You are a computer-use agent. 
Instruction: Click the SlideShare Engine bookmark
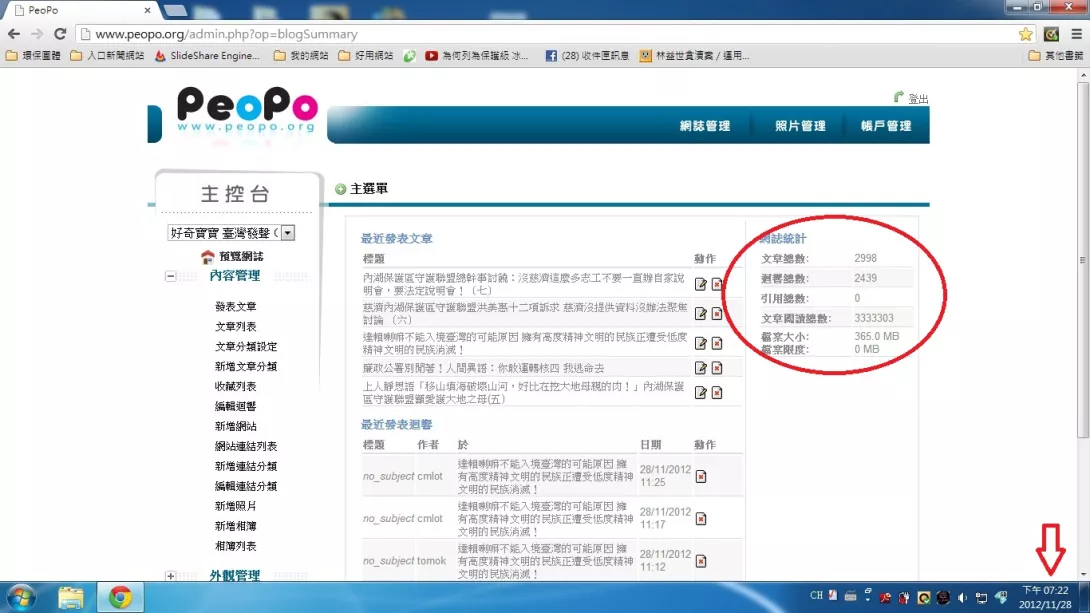207,56
